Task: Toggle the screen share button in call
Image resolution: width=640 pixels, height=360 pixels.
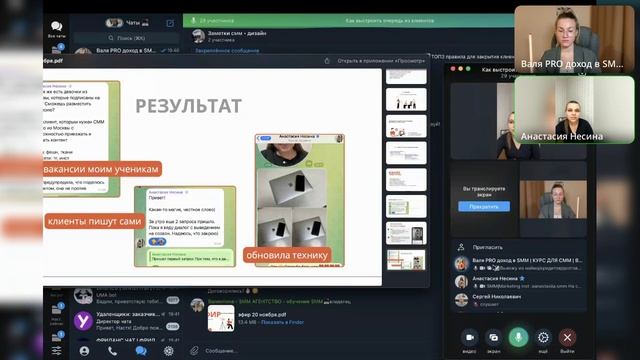Action: [x=493, y=338]
